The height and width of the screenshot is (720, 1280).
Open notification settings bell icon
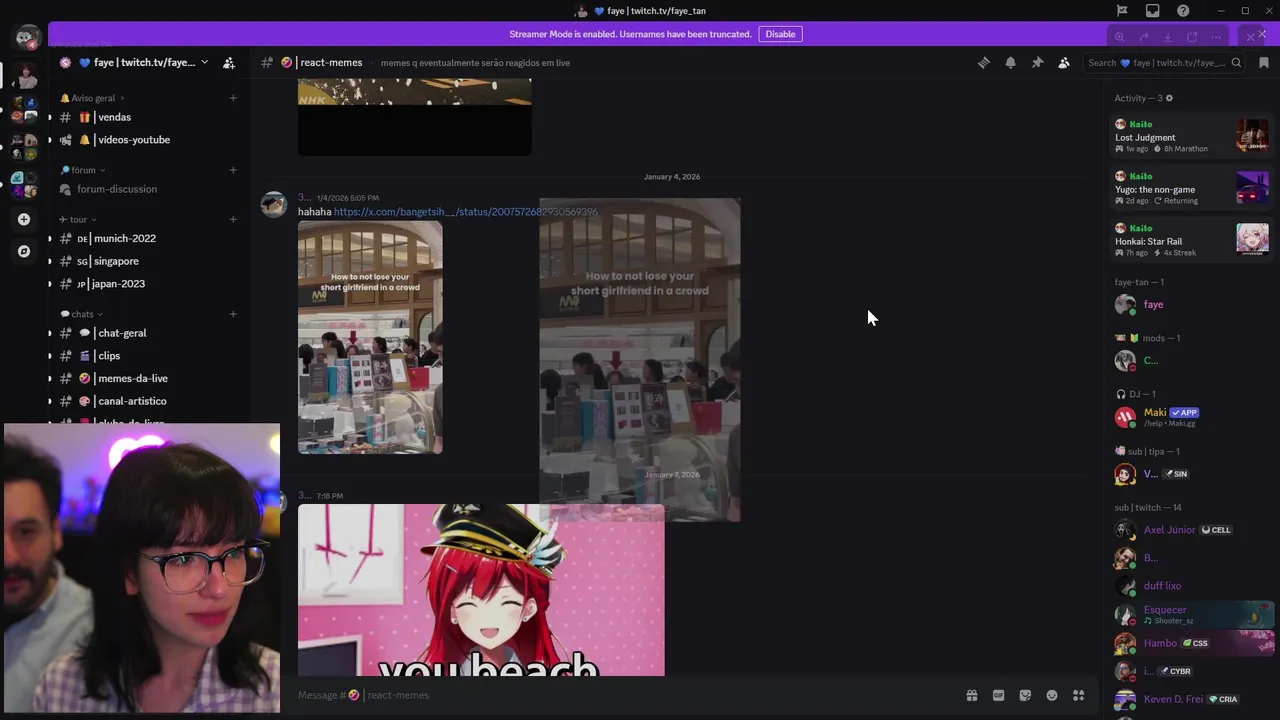click(1010, 62)
